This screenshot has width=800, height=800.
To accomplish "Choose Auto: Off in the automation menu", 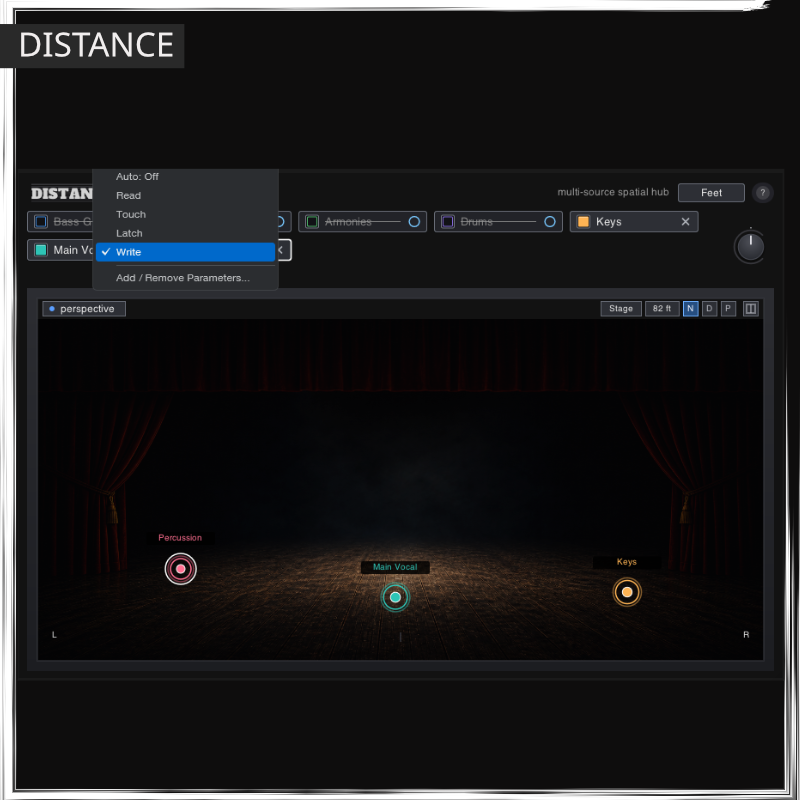I will (185, 177).
